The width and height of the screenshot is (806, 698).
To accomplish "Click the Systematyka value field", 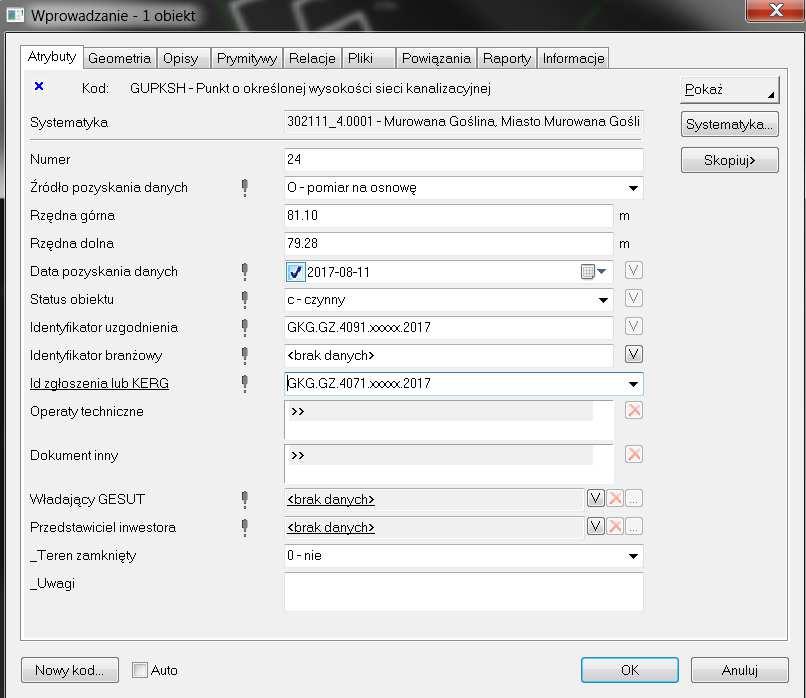I will point(463,122).
